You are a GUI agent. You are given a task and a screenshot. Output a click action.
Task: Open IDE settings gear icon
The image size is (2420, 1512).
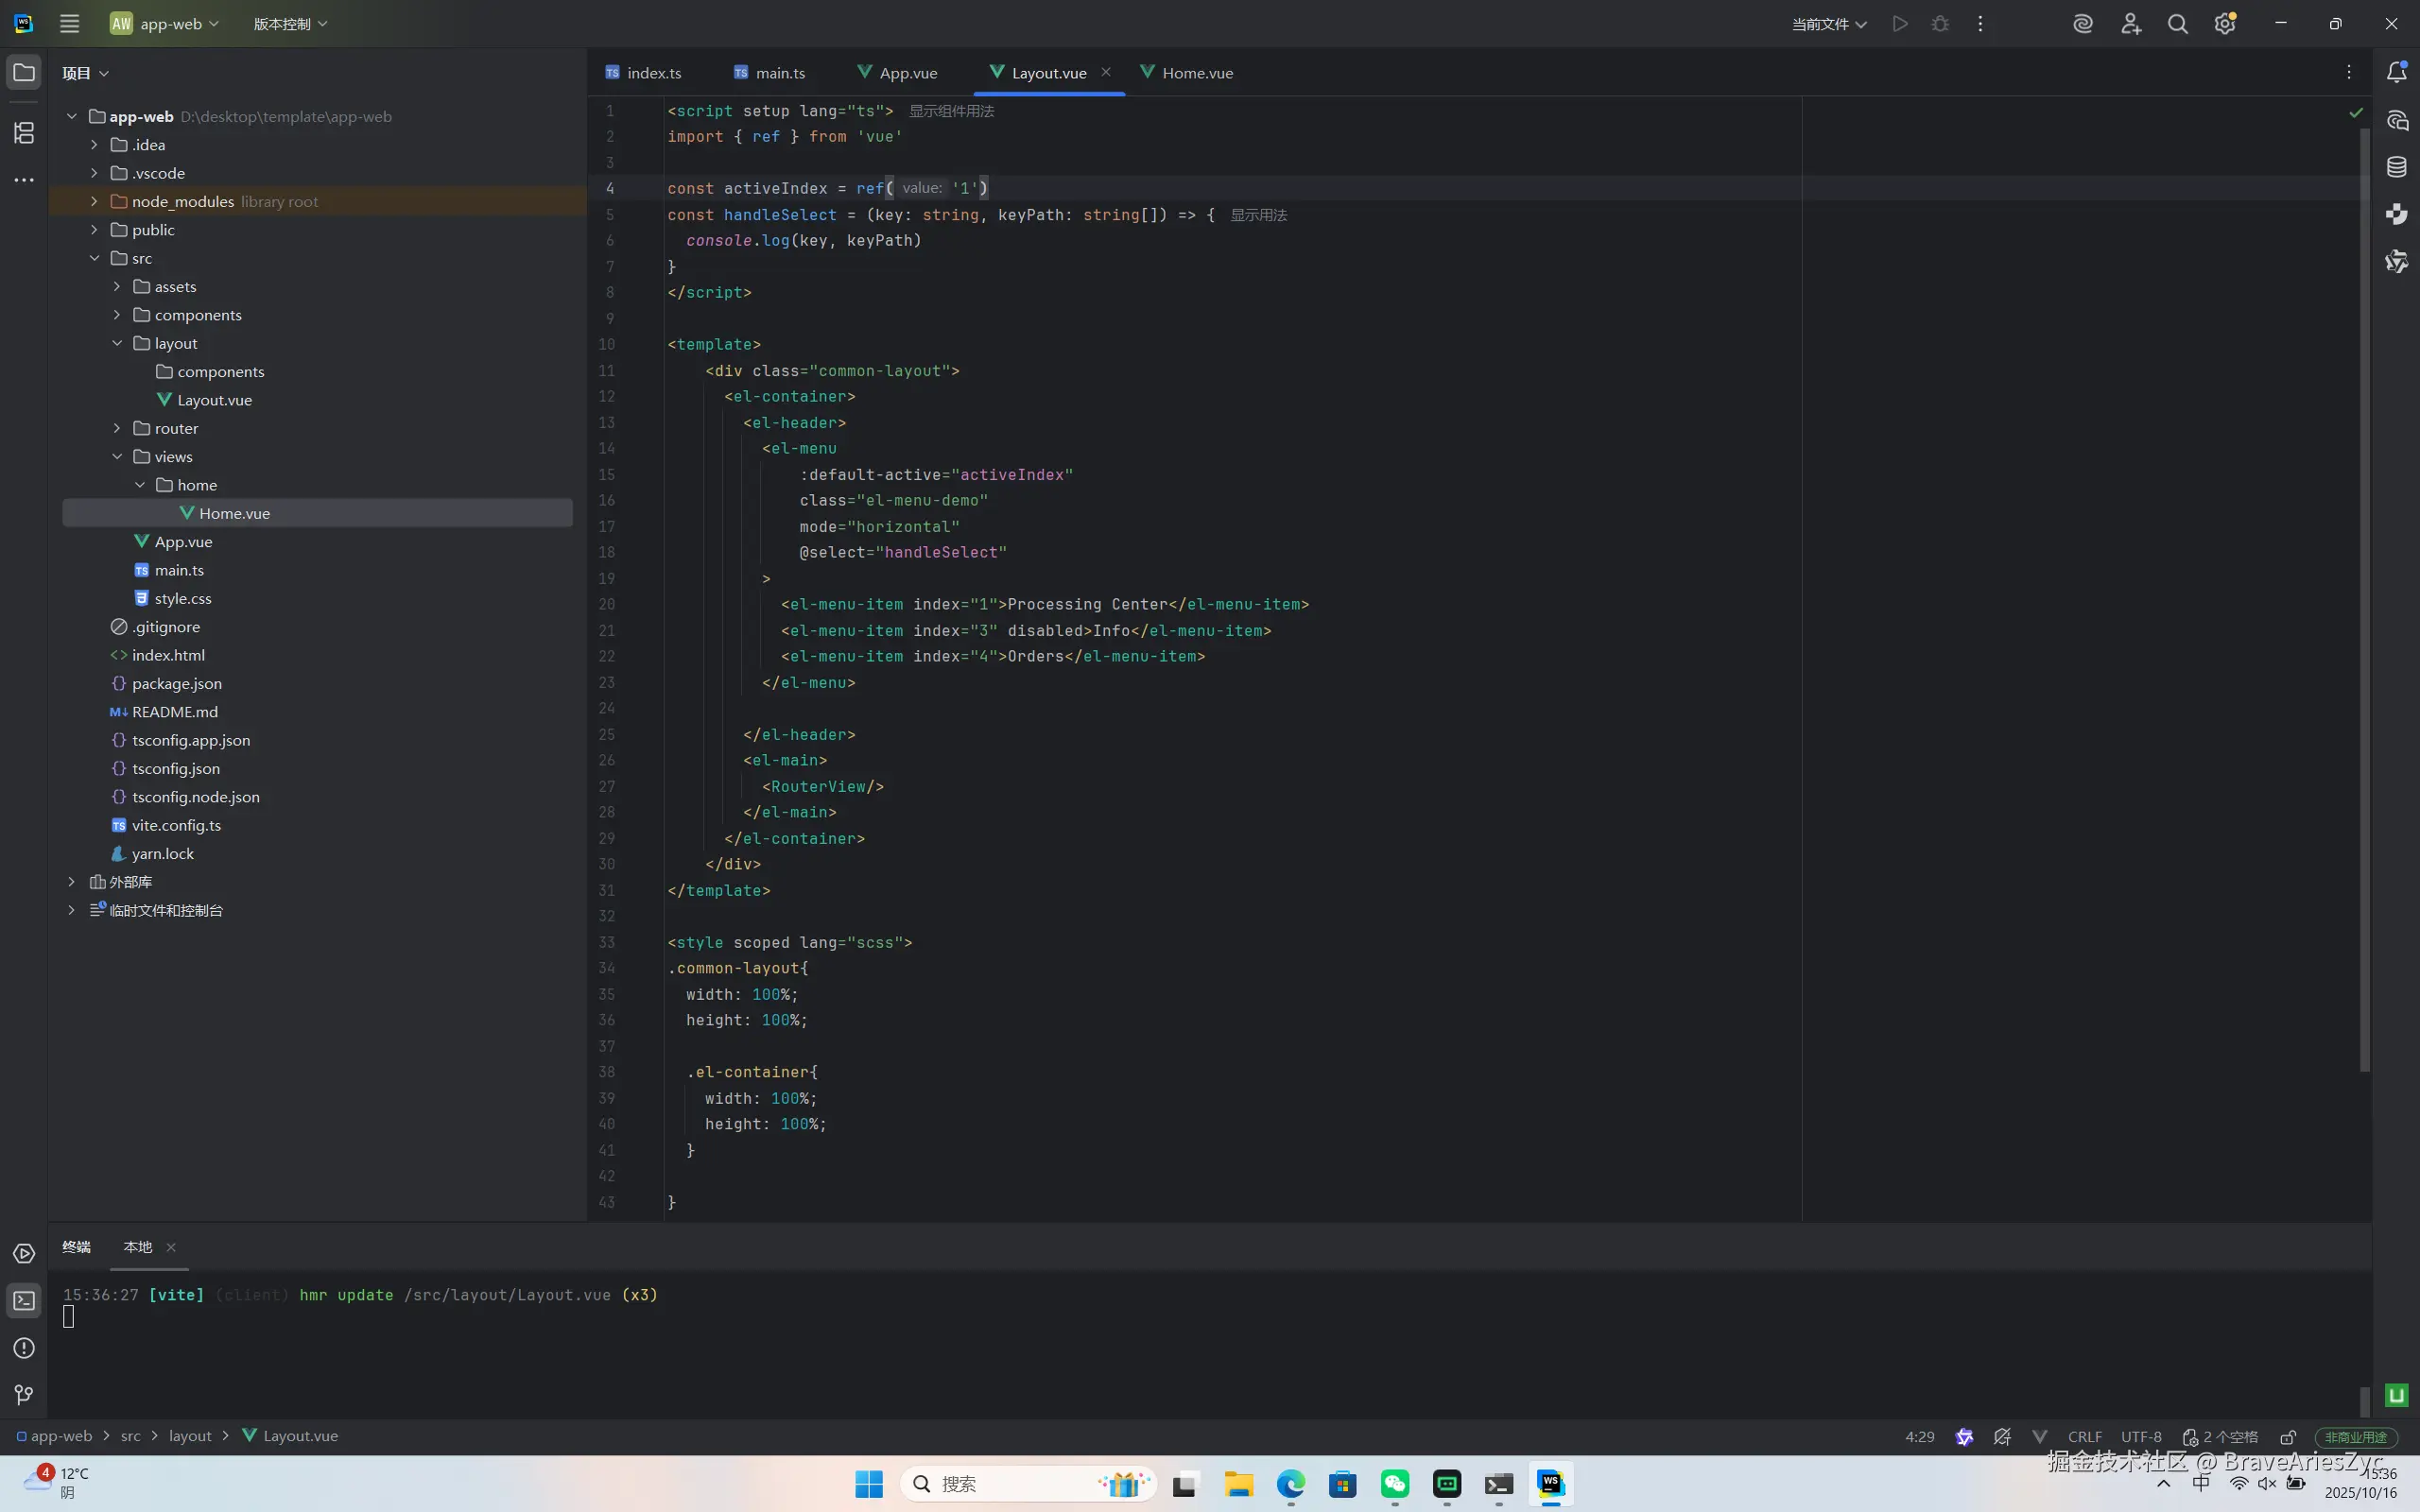[2224, 24]
